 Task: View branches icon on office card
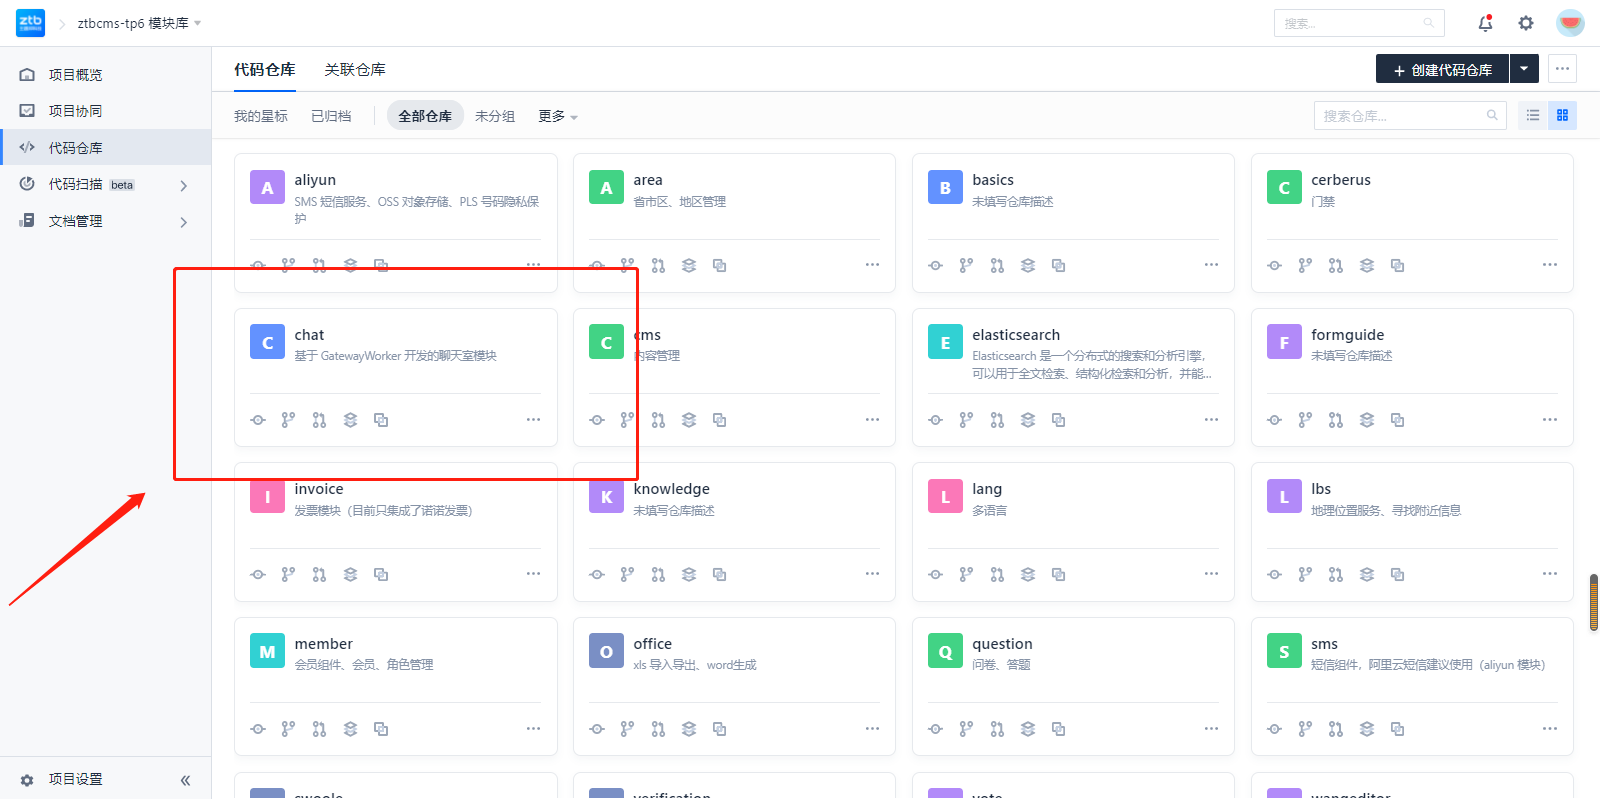[627, 729]
